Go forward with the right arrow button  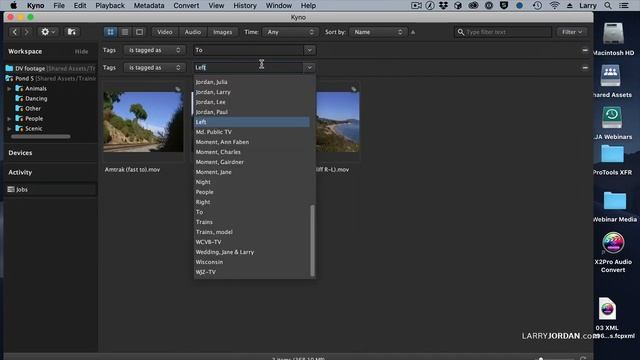pyautogui.click(x=27, y=32)
